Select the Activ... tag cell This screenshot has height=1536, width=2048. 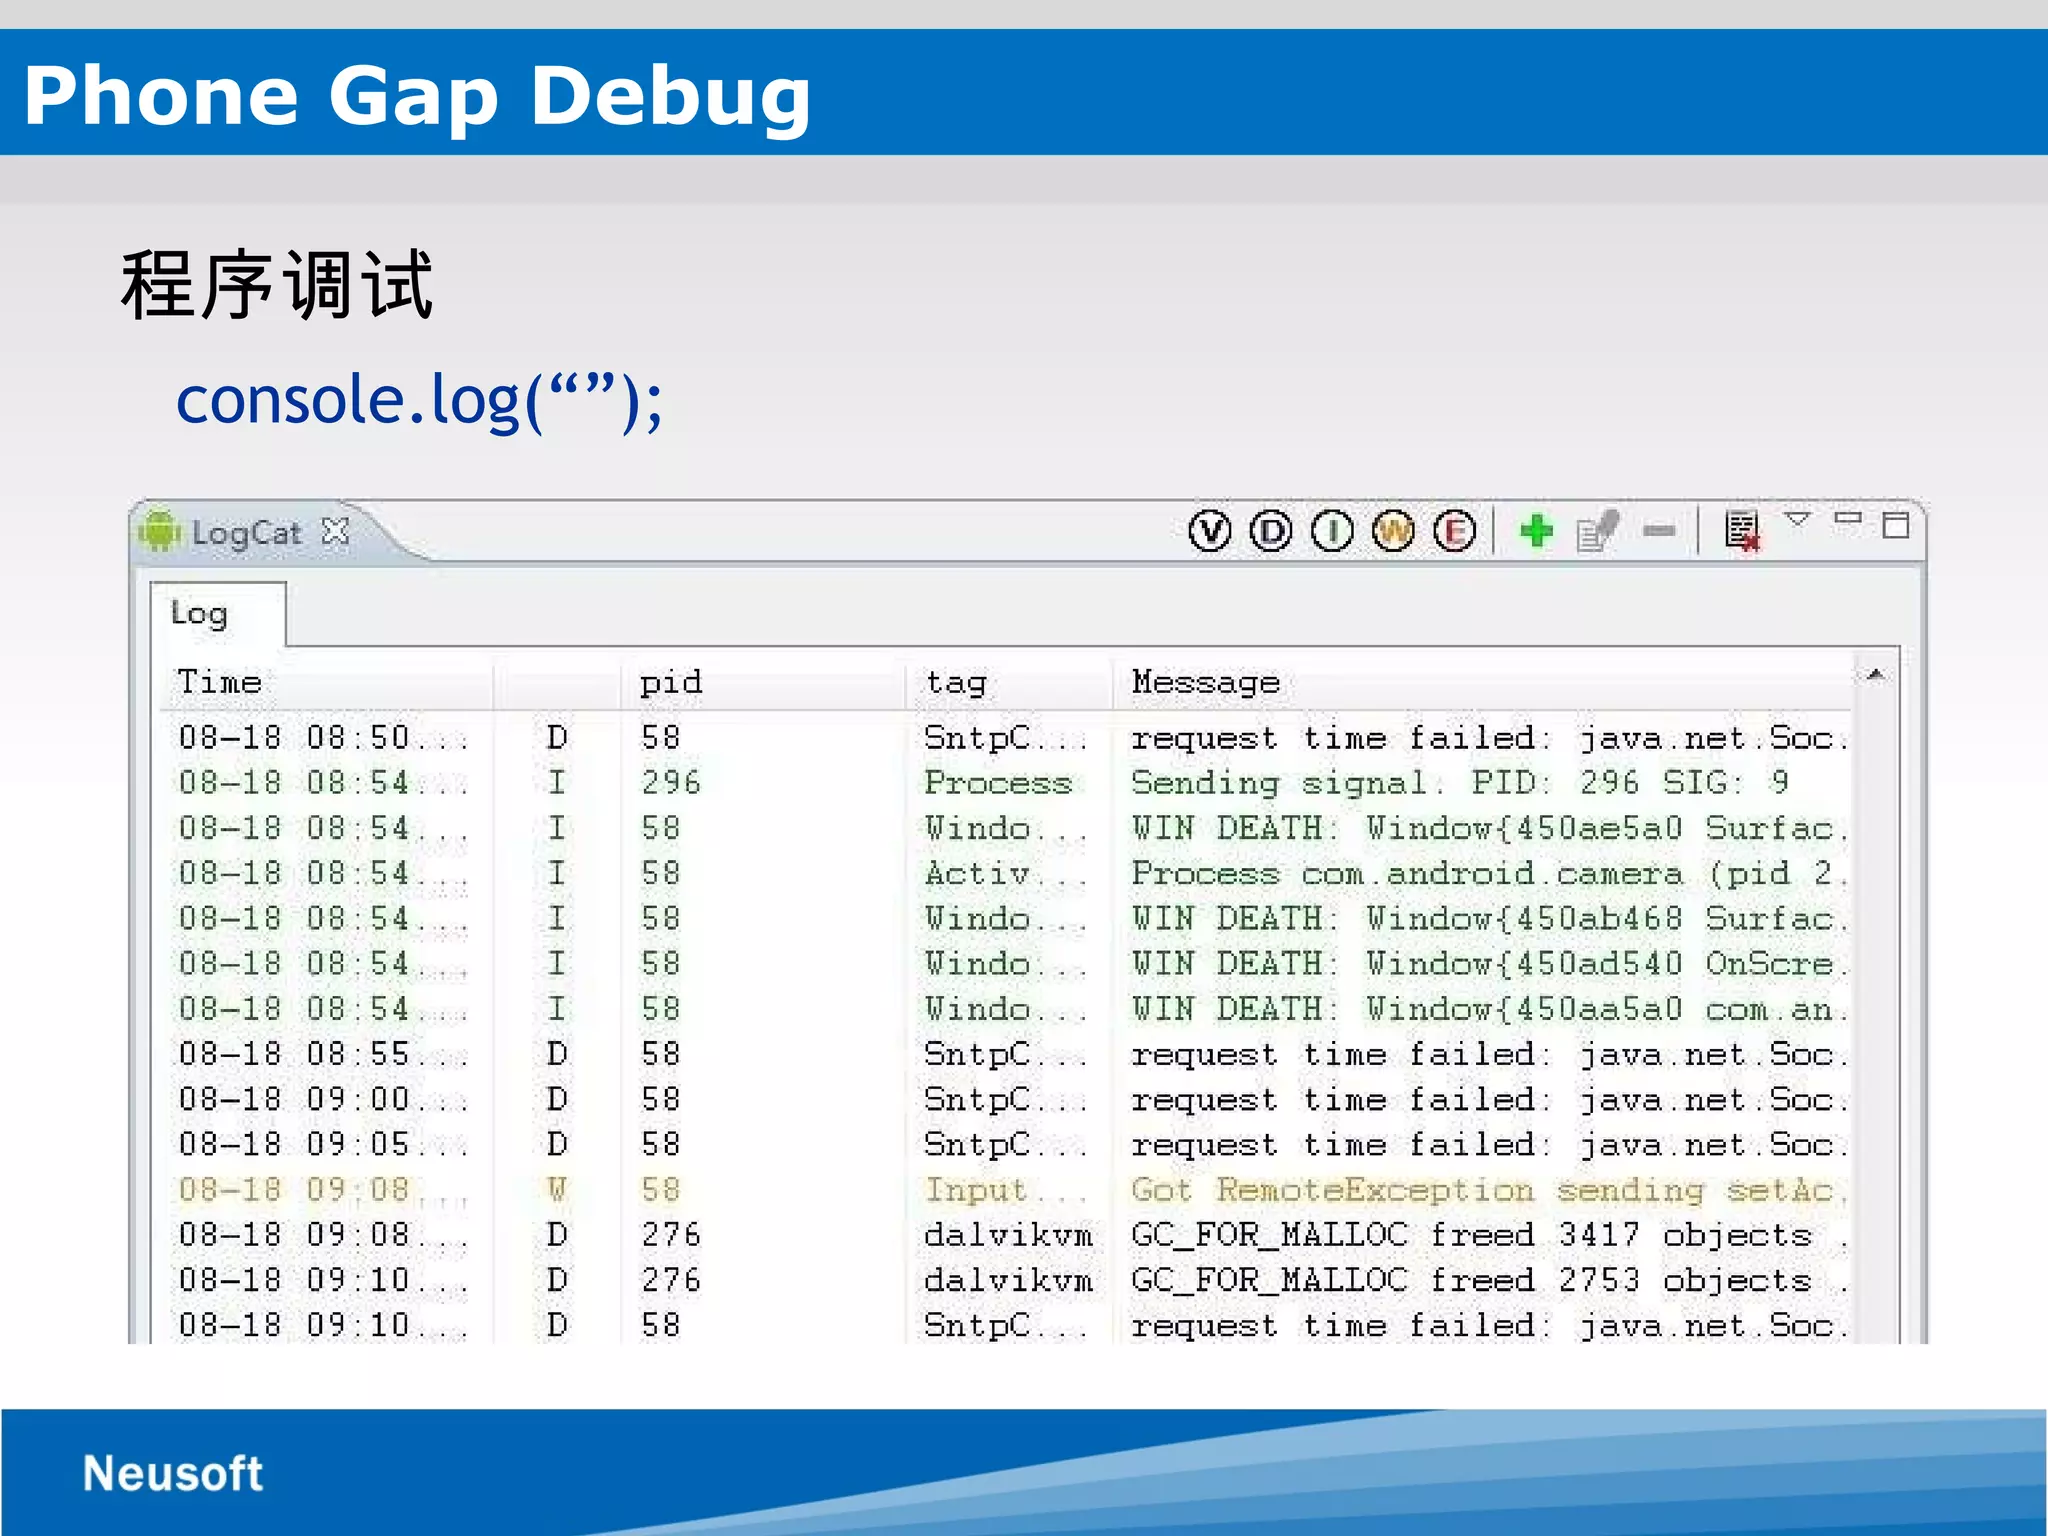click(1005, 873)
